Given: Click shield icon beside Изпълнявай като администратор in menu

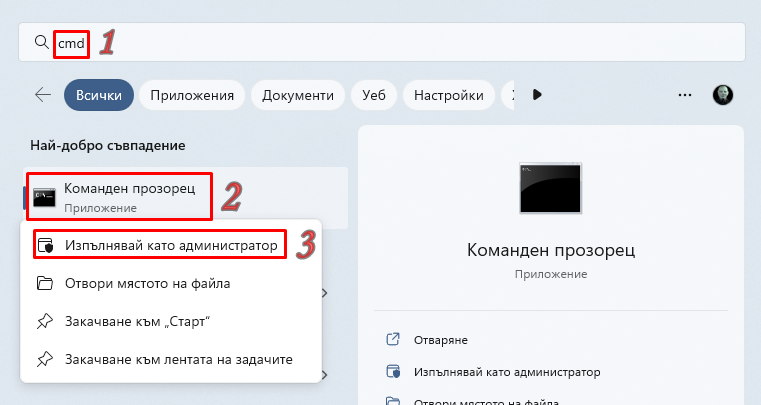Looking at the screenshot, I should click(45, 245).
